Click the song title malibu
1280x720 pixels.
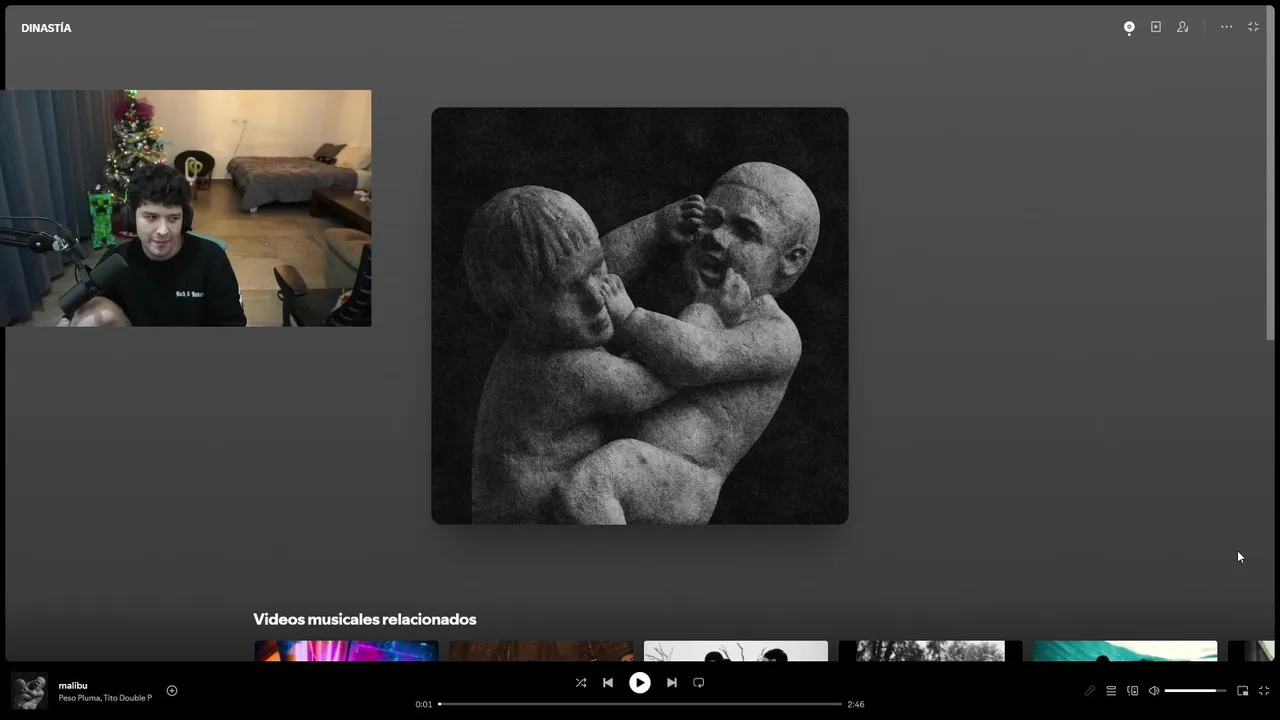73,686
